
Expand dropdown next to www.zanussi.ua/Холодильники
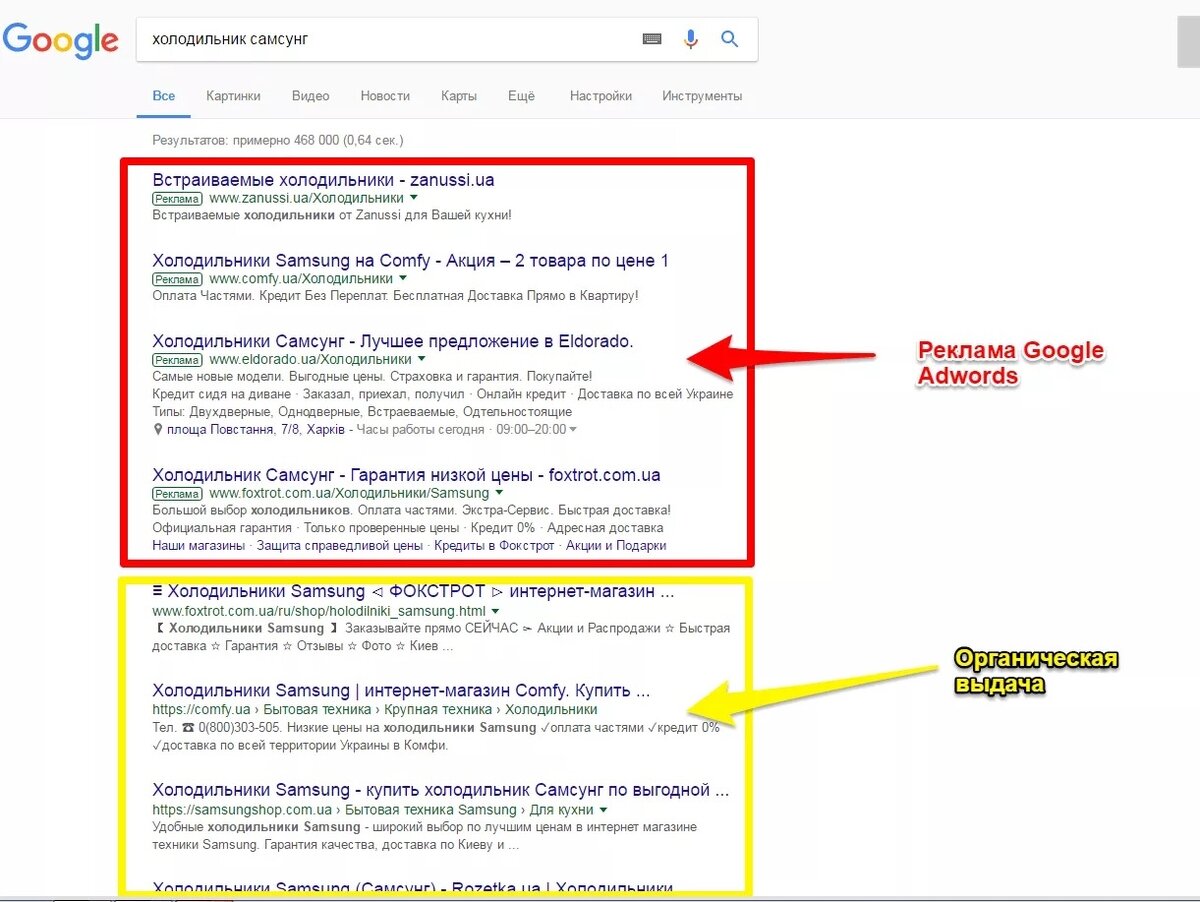click(x=412, y=198)
